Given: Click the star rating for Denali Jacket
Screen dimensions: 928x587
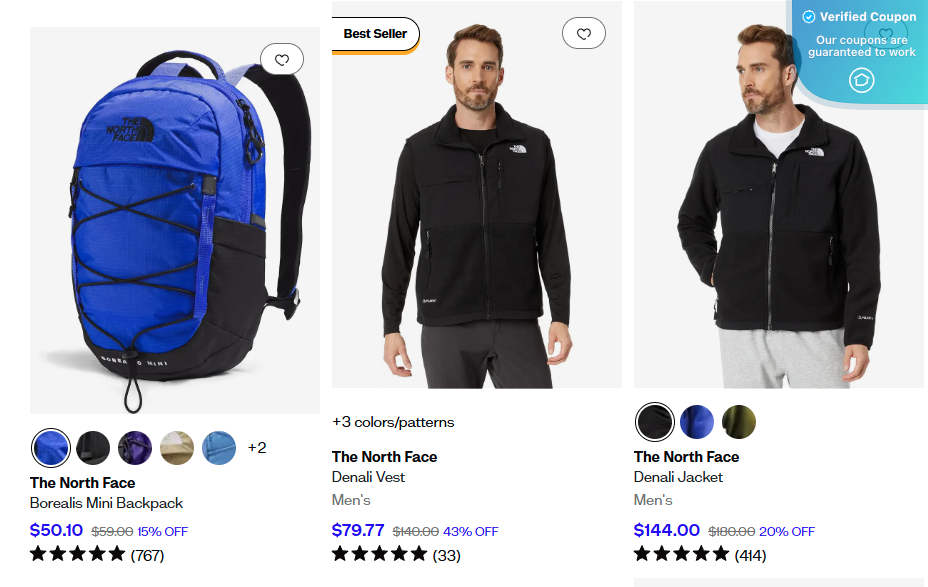Looking at the screenshot, I should [x=682, y=553].
